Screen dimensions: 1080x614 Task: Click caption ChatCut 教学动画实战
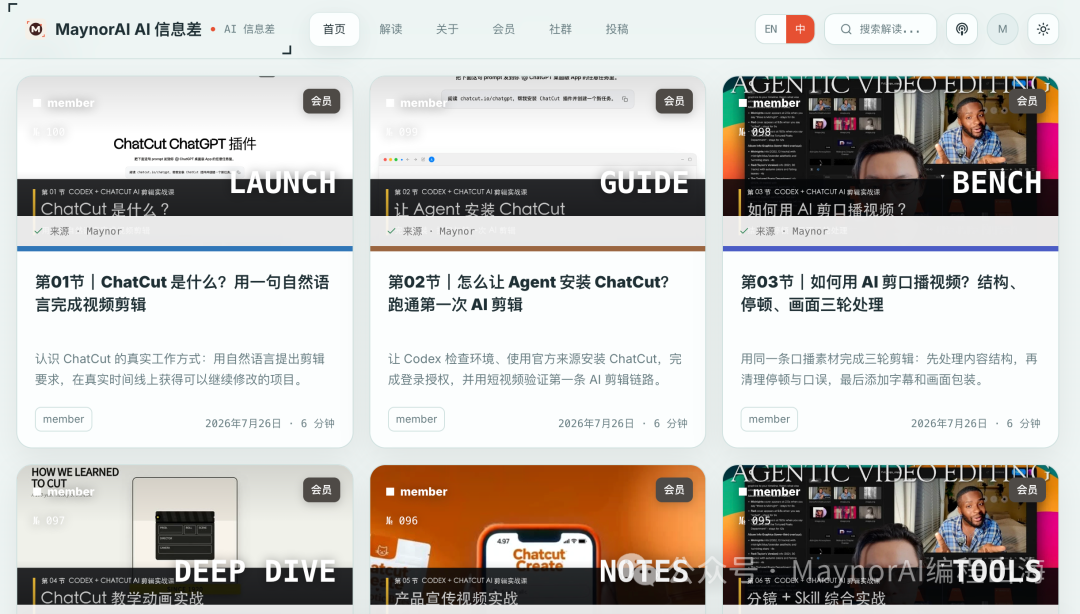pos(122,597)
